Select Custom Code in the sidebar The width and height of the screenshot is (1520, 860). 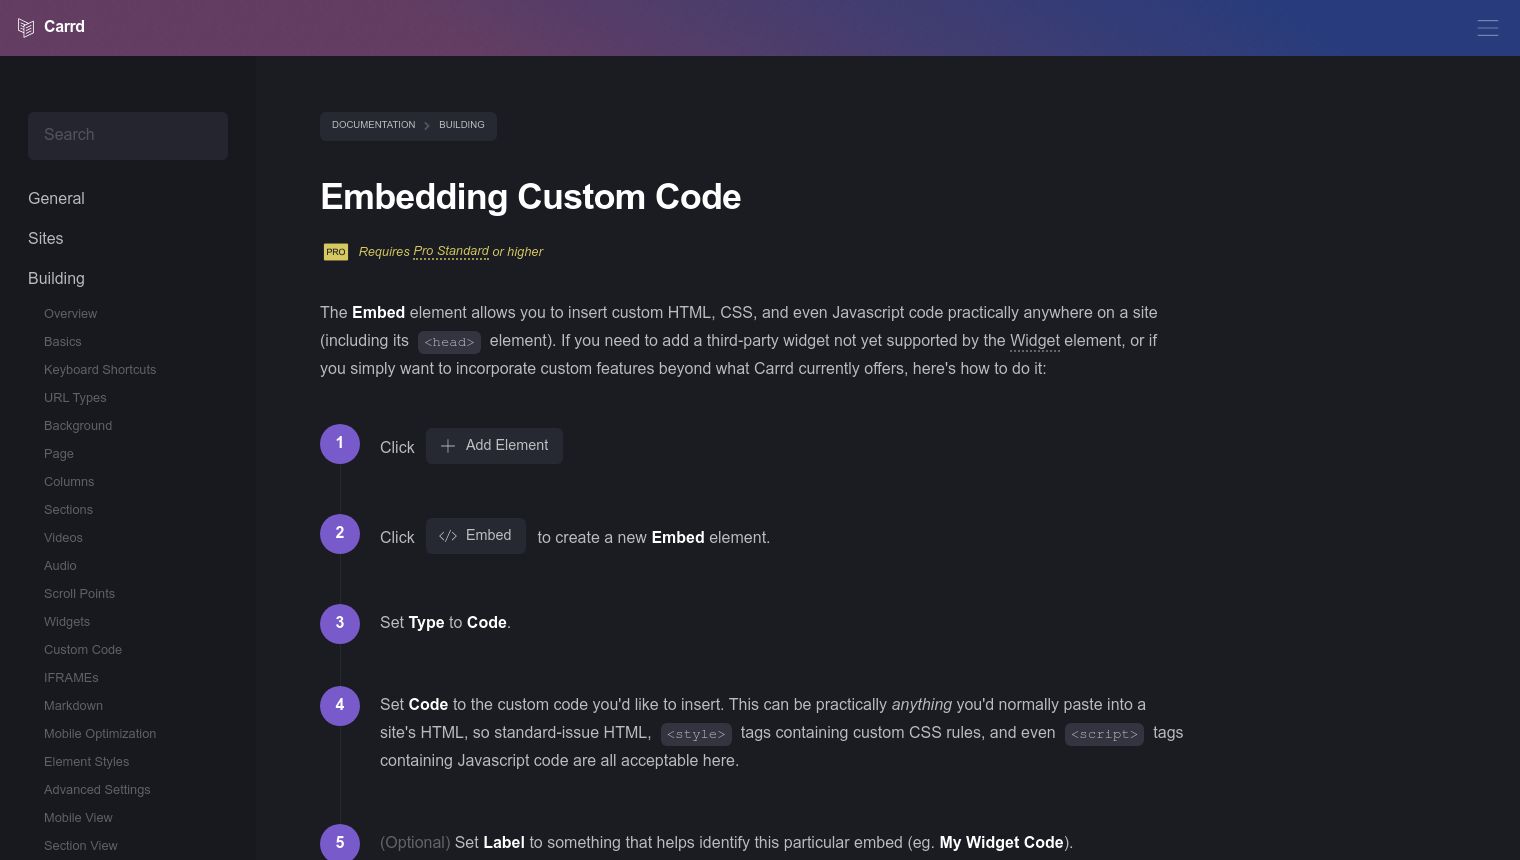point(83,650)
